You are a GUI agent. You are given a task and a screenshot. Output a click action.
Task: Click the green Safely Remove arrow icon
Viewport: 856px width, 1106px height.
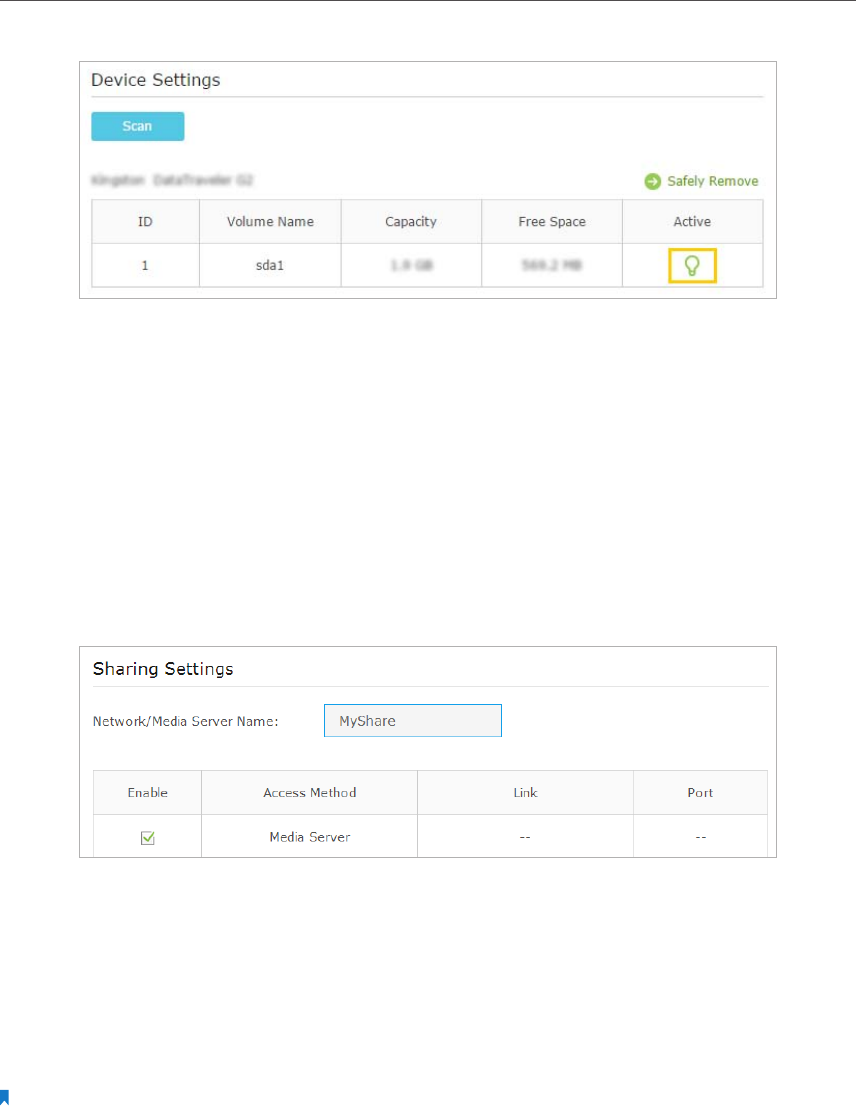(653, 181)
